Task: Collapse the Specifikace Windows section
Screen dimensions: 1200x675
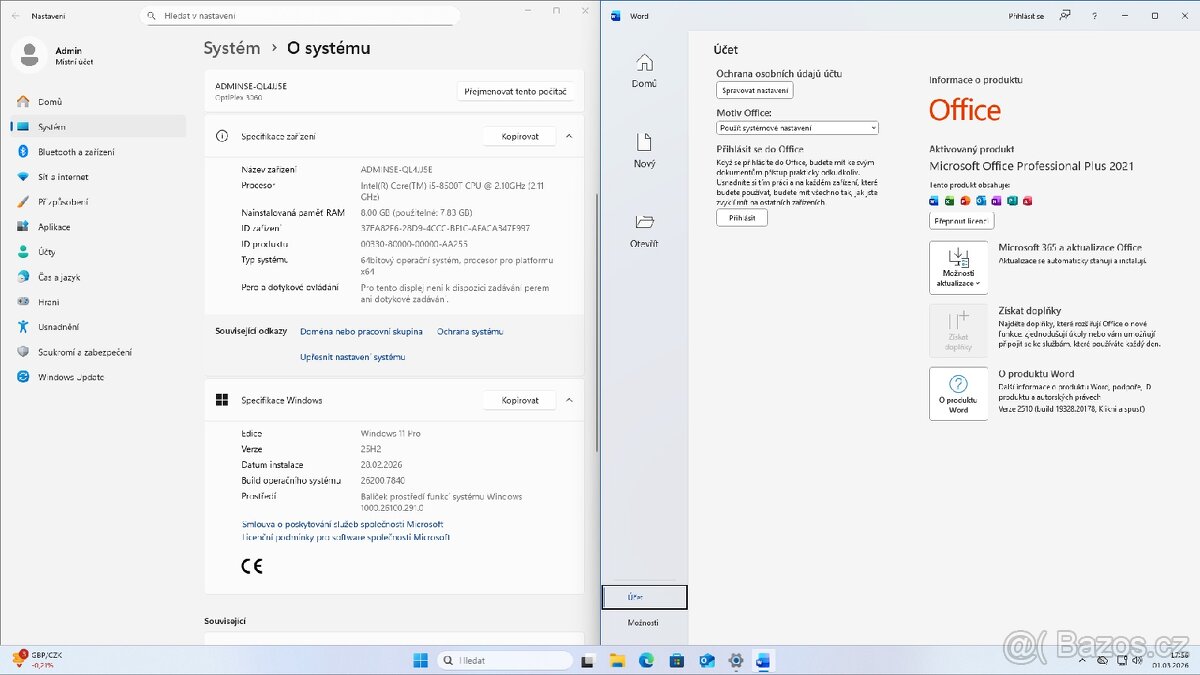Action: (569, 399)
